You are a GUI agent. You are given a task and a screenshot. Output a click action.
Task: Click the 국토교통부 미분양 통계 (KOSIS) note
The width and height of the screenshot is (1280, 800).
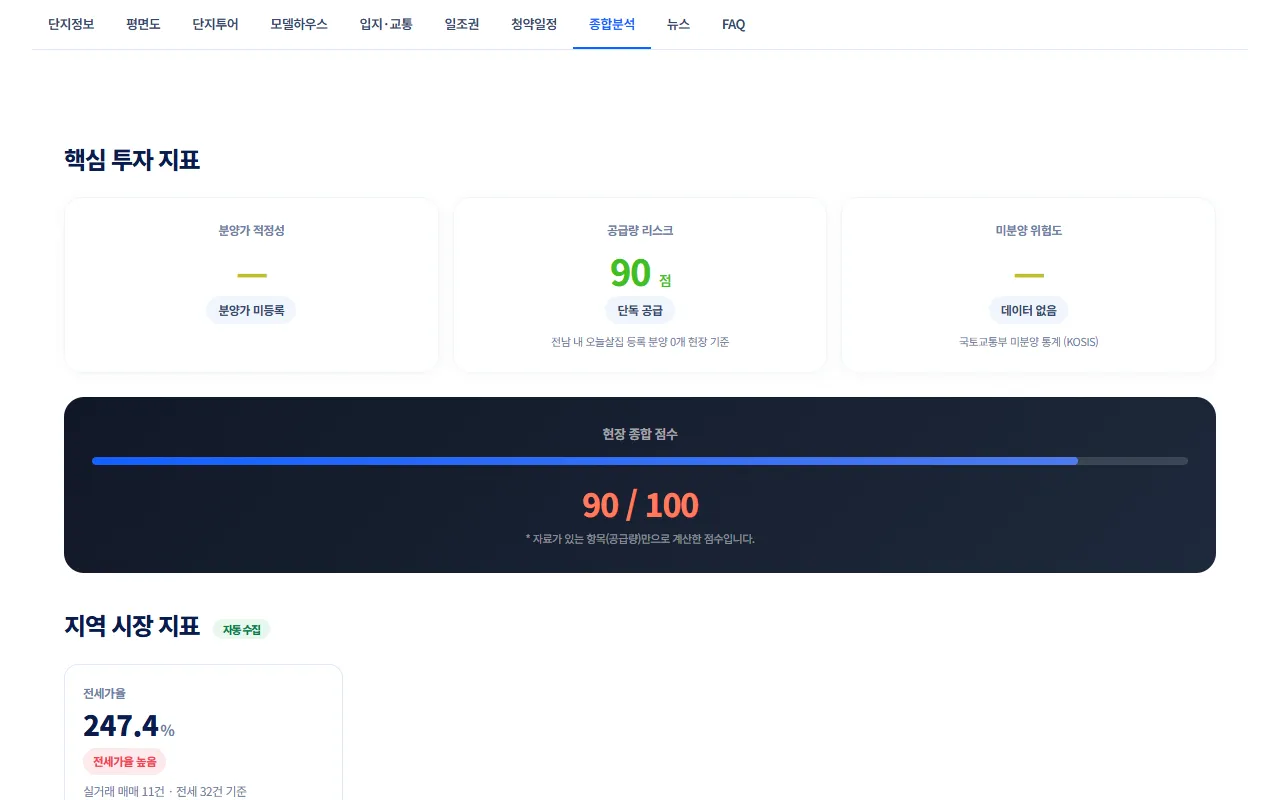[1028, 342]
